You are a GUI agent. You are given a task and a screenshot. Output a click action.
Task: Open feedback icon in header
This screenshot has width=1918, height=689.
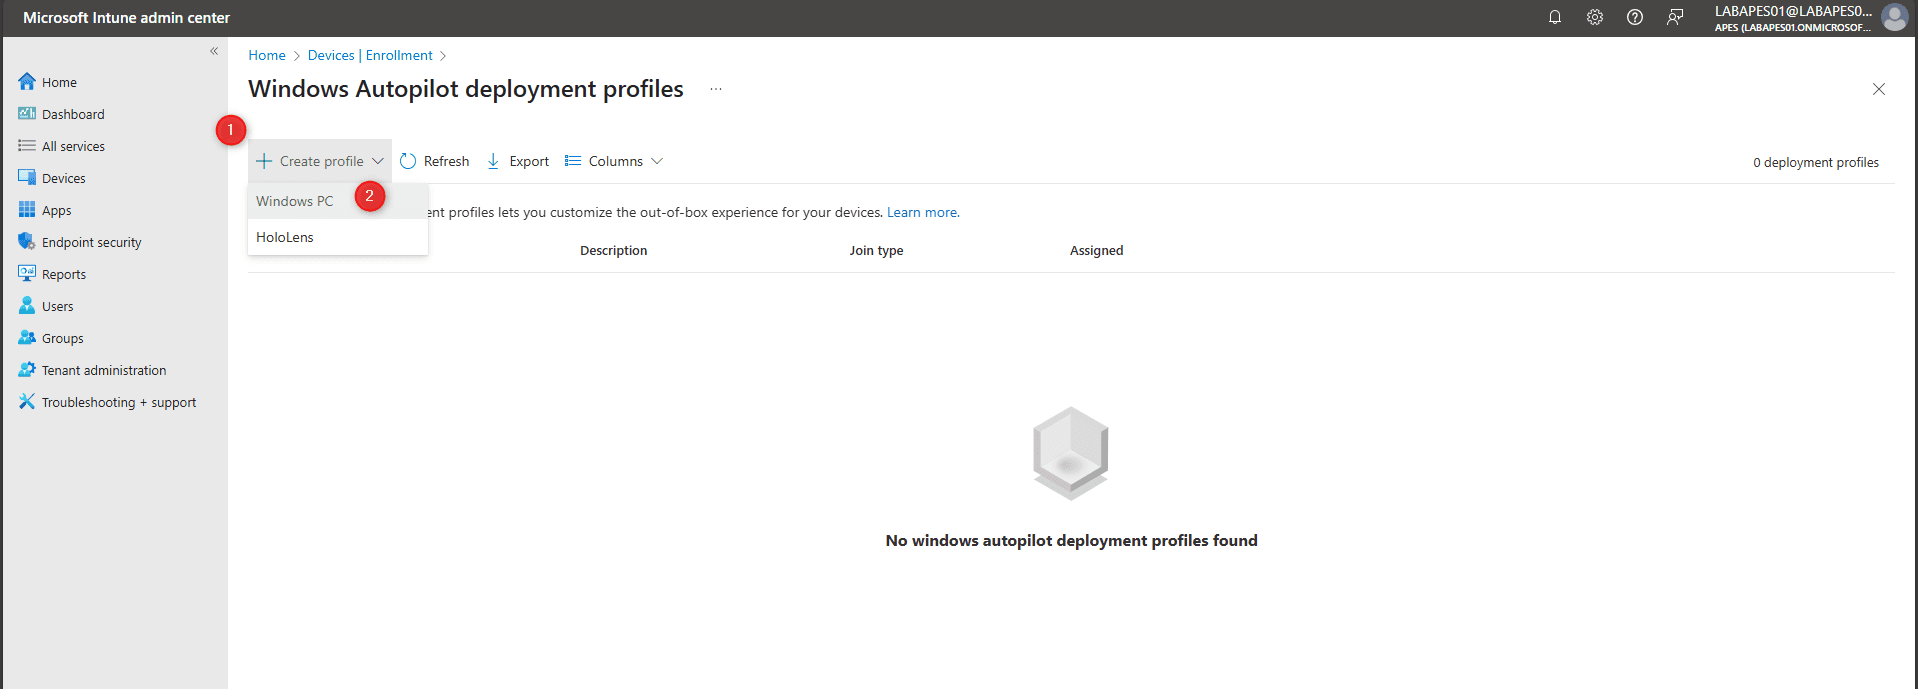1675,17
